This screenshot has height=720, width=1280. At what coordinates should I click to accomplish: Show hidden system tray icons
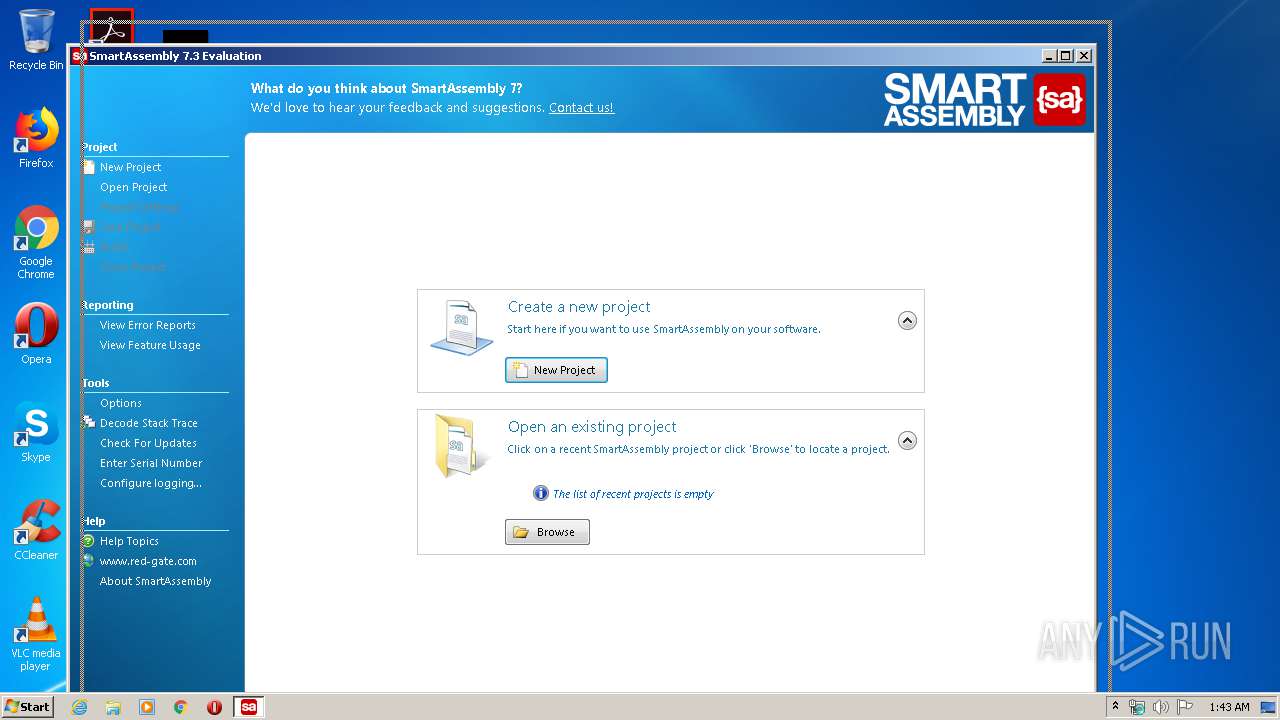pyautogui.click(x=1115, y=707)
